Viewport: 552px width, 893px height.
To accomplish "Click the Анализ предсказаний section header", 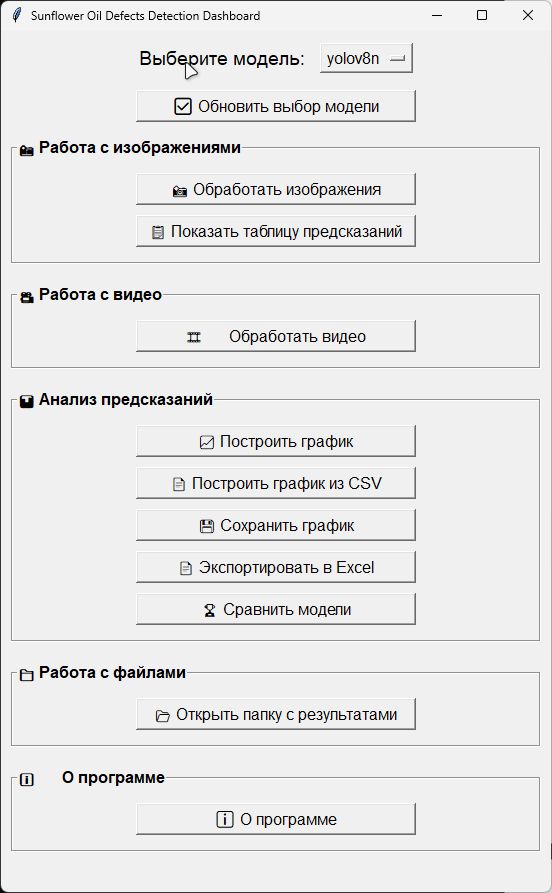I will click(x=125, y=399).
